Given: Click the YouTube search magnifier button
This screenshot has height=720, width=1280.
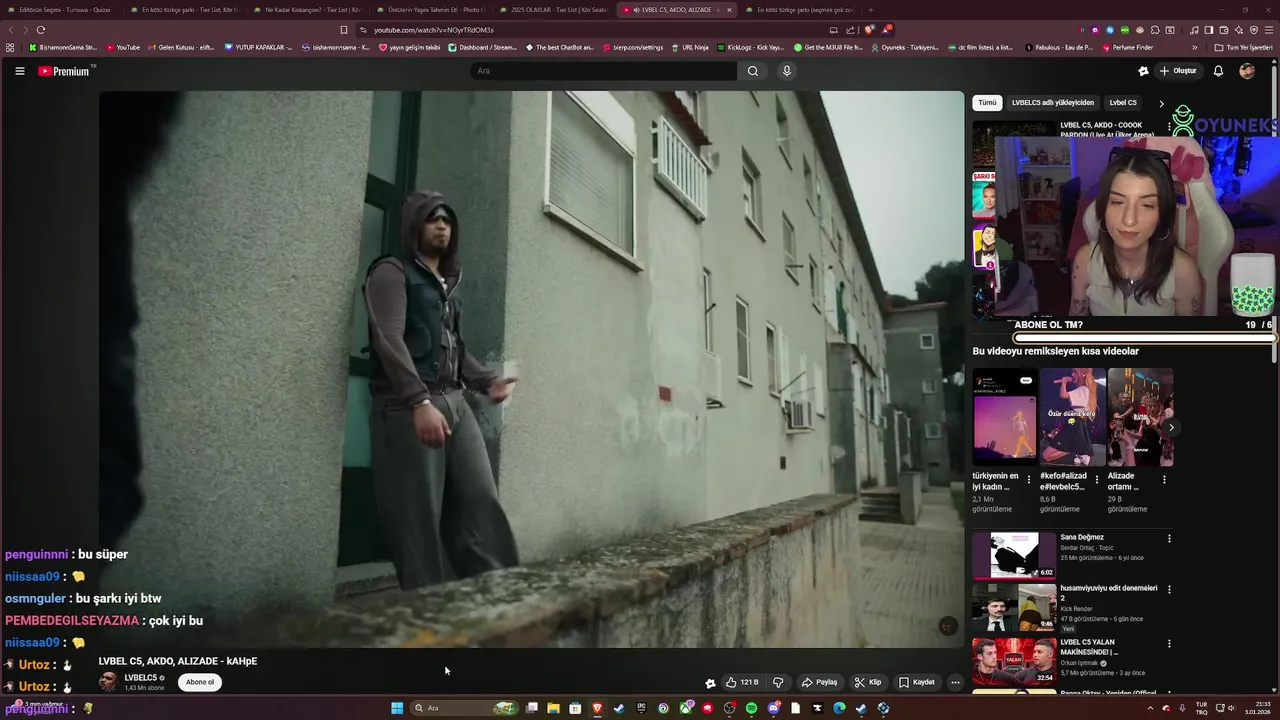Looking at the screenshot, I should coord(753,71).
